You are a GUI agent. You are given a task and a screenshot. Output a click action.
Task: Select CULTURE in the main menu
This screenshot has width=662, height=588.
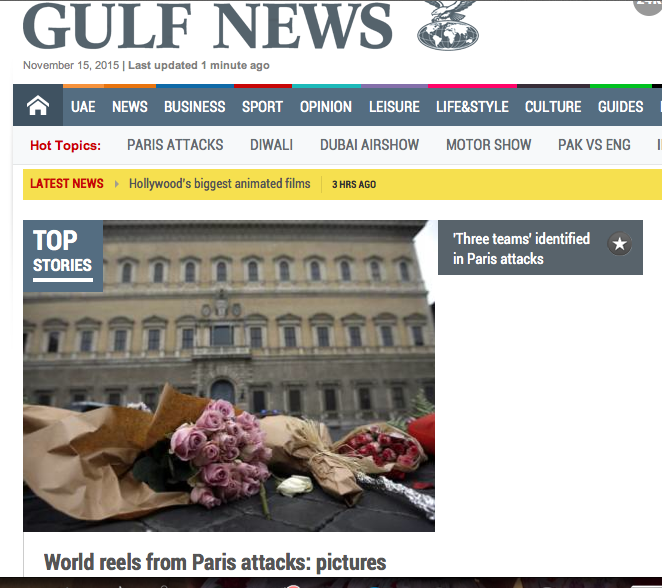click(553, 107)
